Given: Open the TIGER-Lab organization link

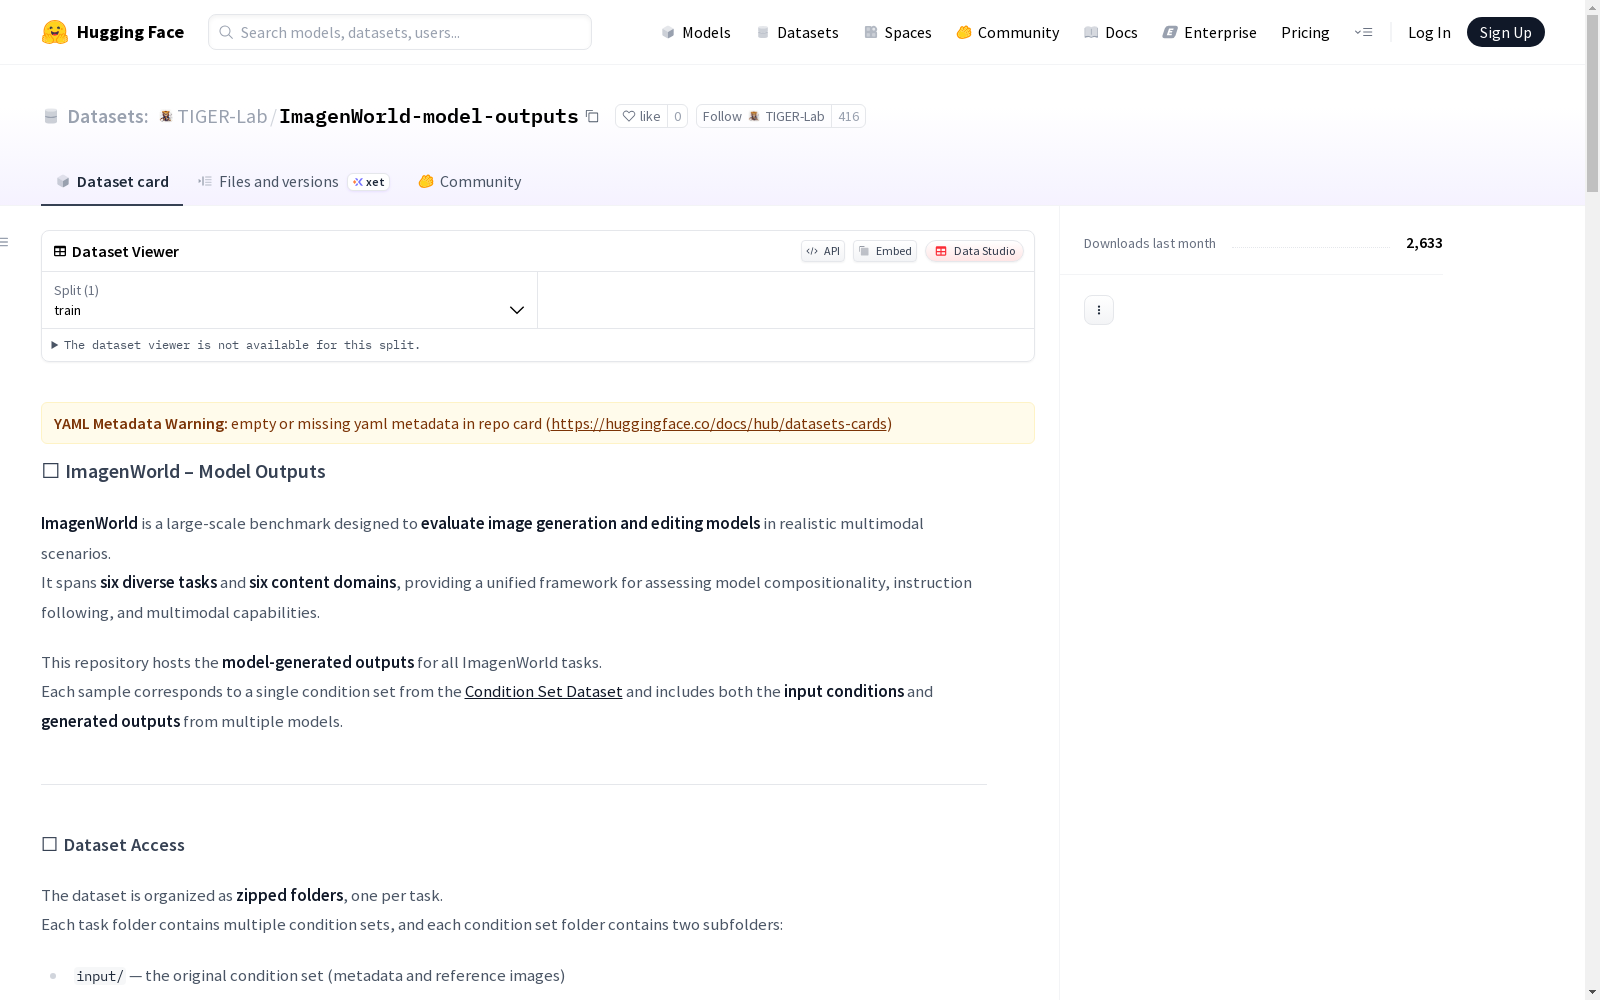Looking at the screenshot, I should (x=222, y=116).
